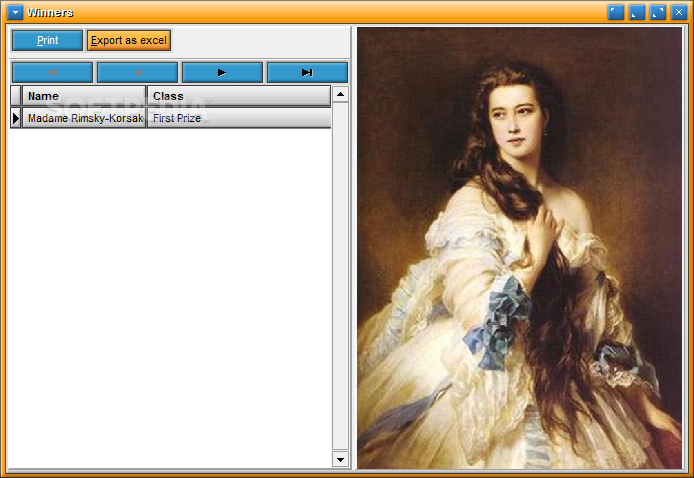
Task: Select the First Prize cell
Action: tap(239, 118)
